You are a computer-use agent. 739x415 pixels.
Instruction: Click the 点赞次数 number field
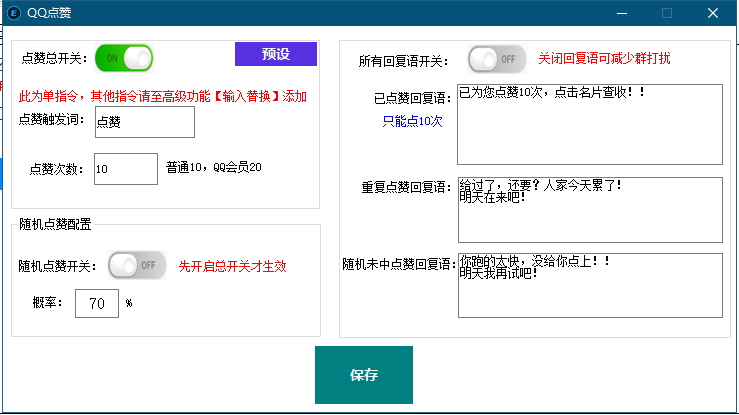tap(125, 169)
